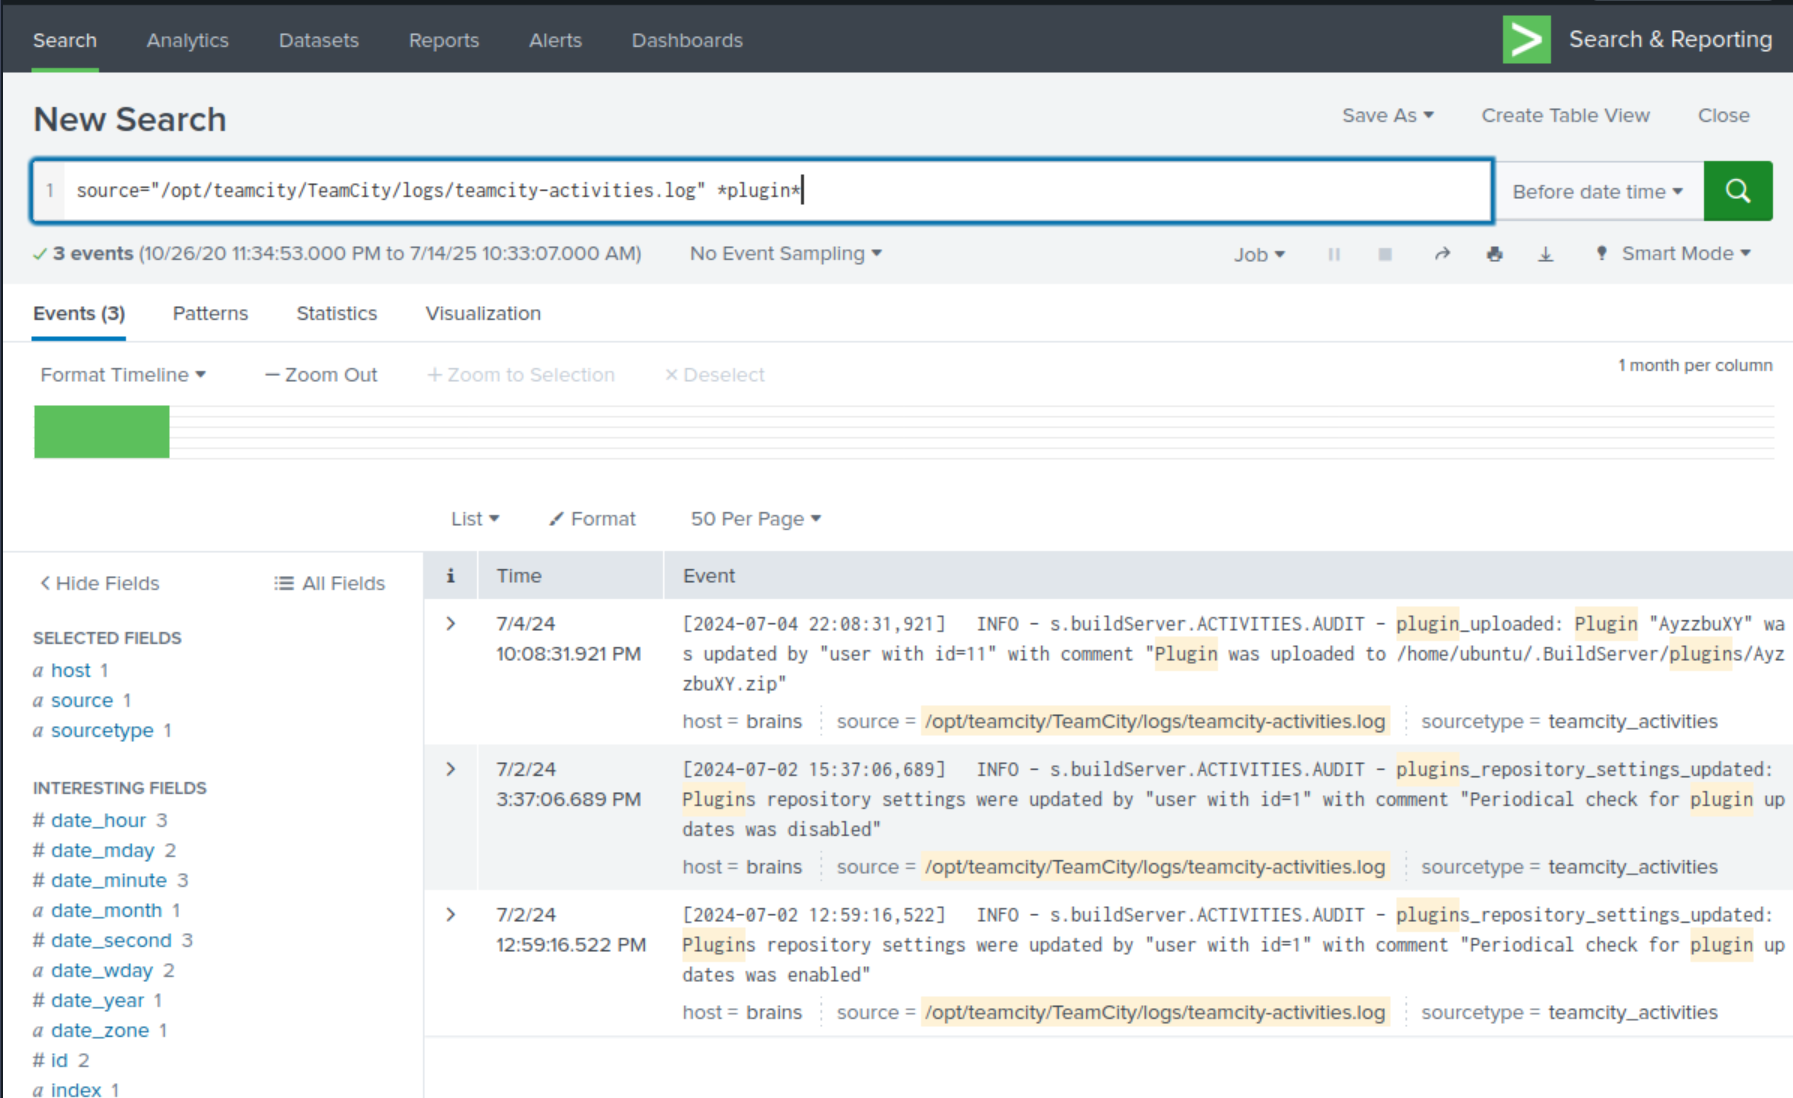This screenshot has height=1098, width=1793.
Task: Open the Smart Mode dropdown
Action: pyautogui.click(x=1673, y=254)
